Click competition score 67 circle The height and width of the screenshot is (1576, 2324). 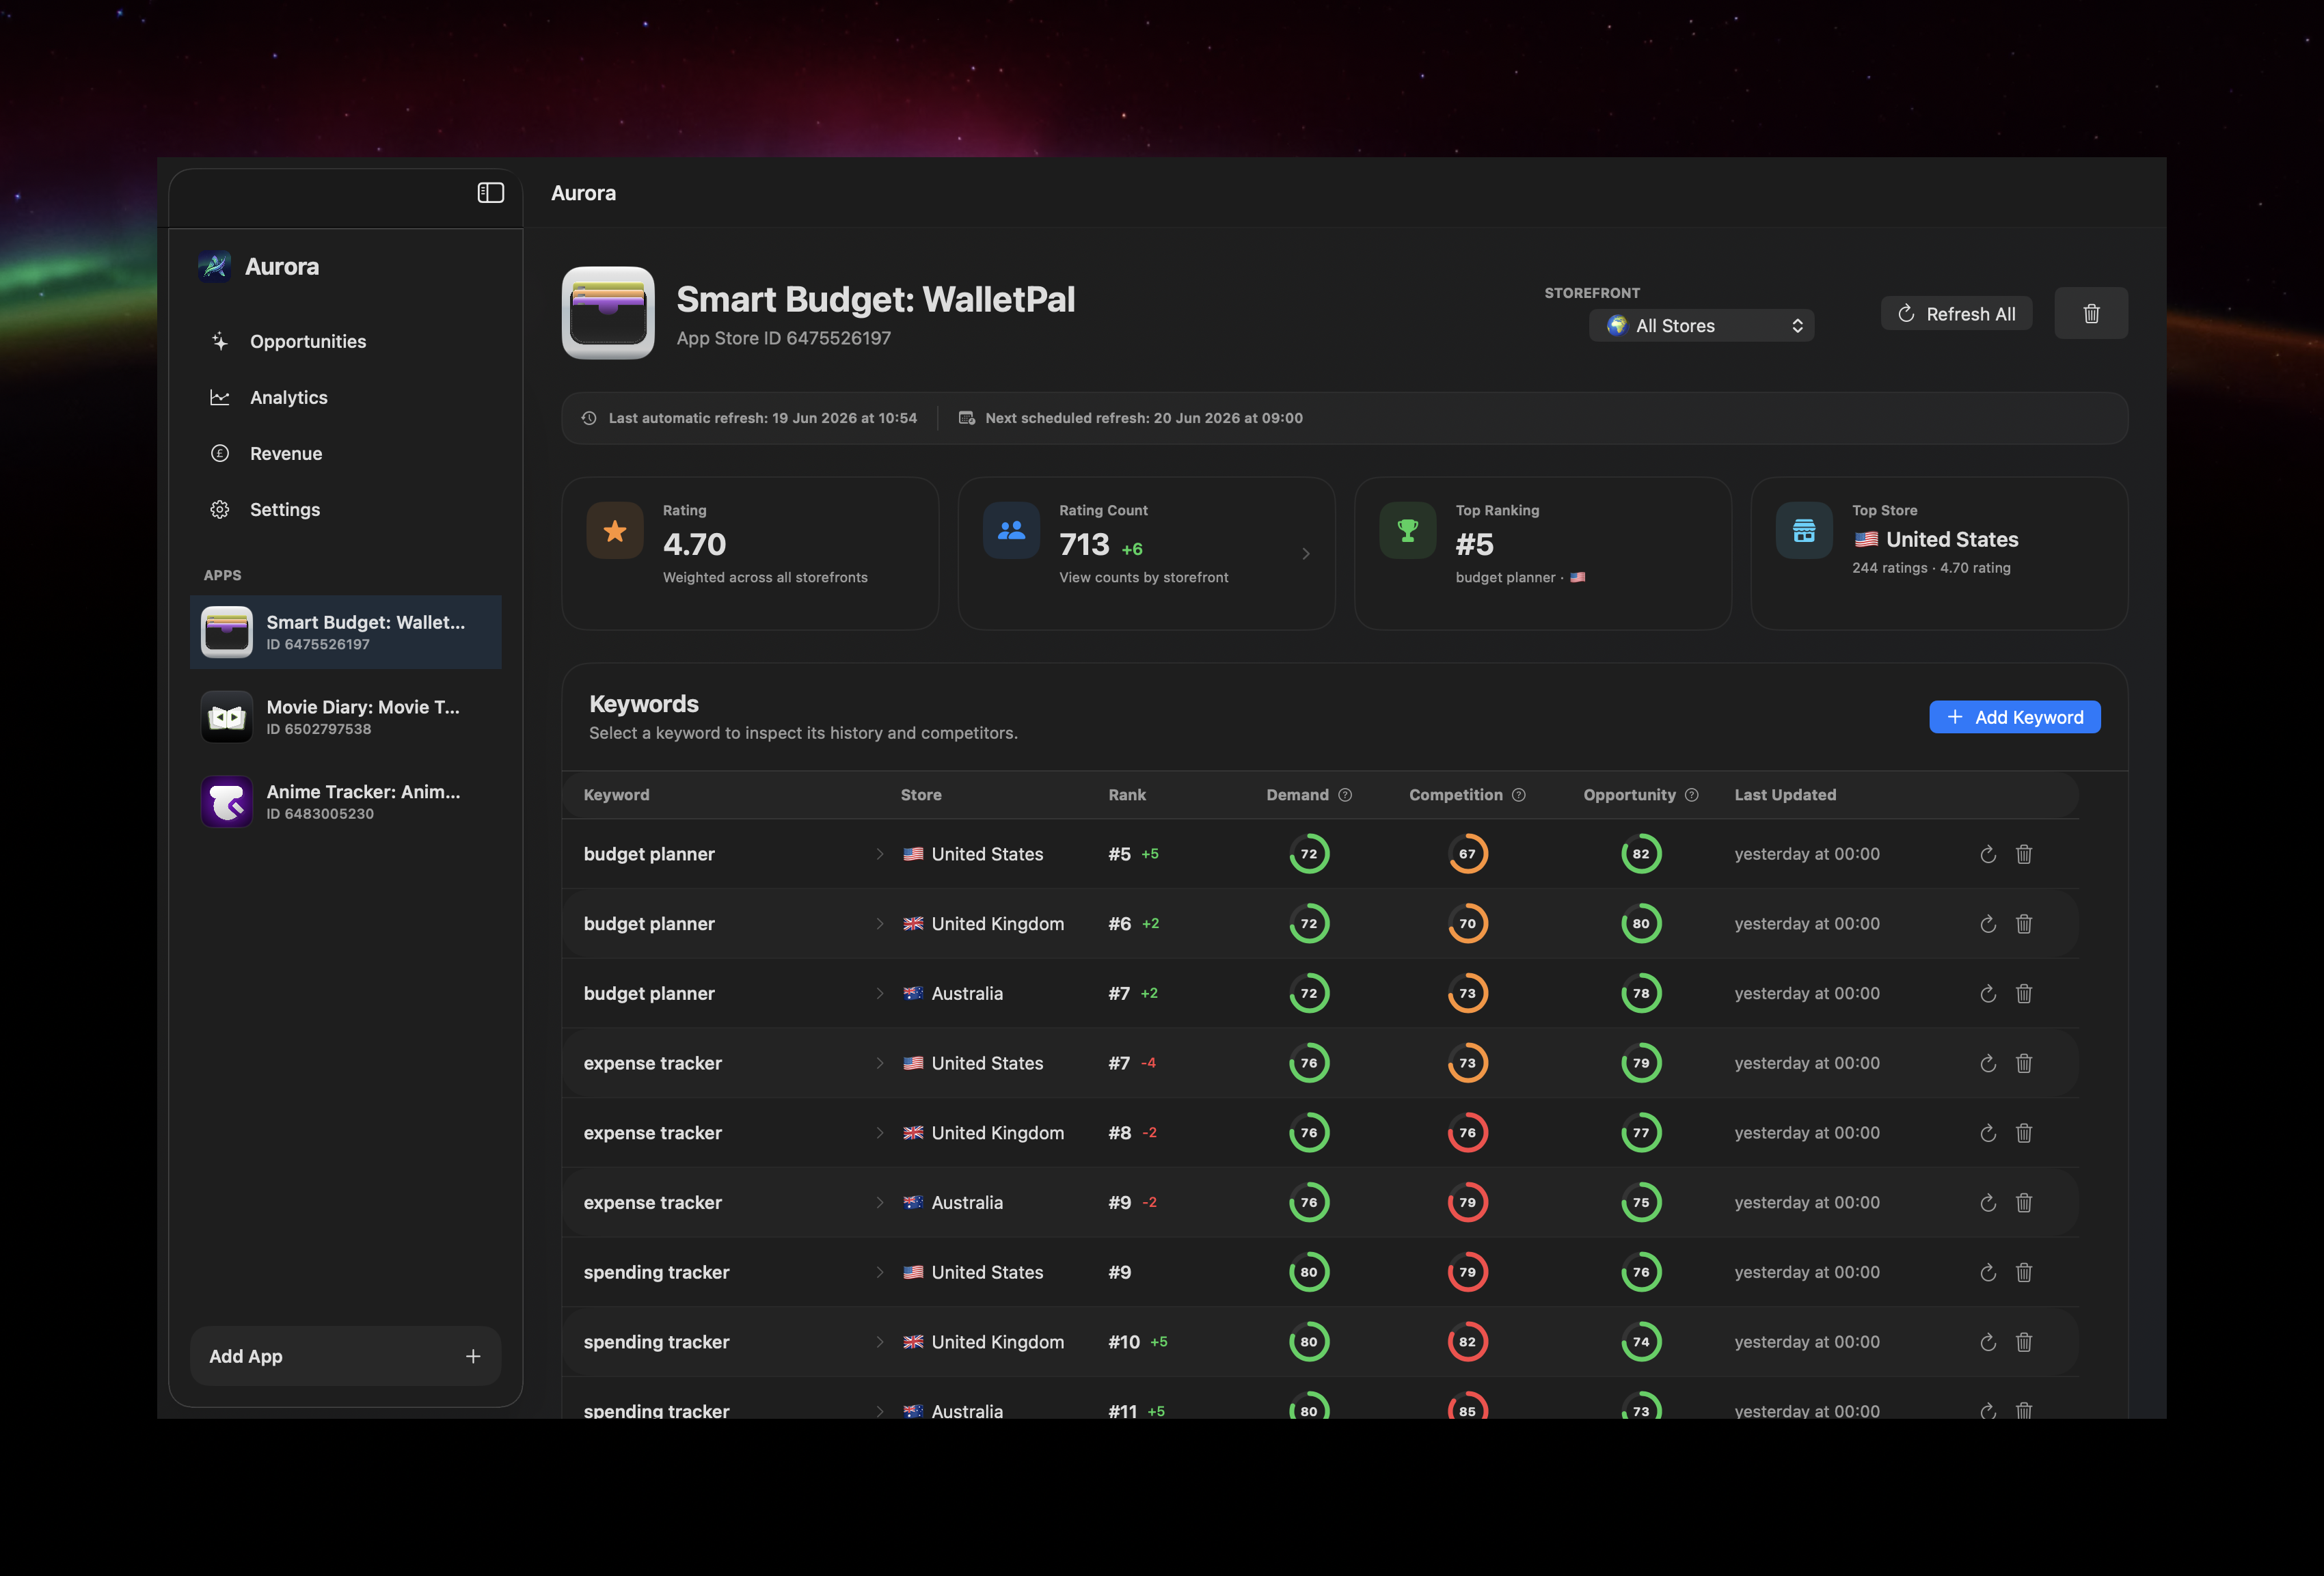1467,854
